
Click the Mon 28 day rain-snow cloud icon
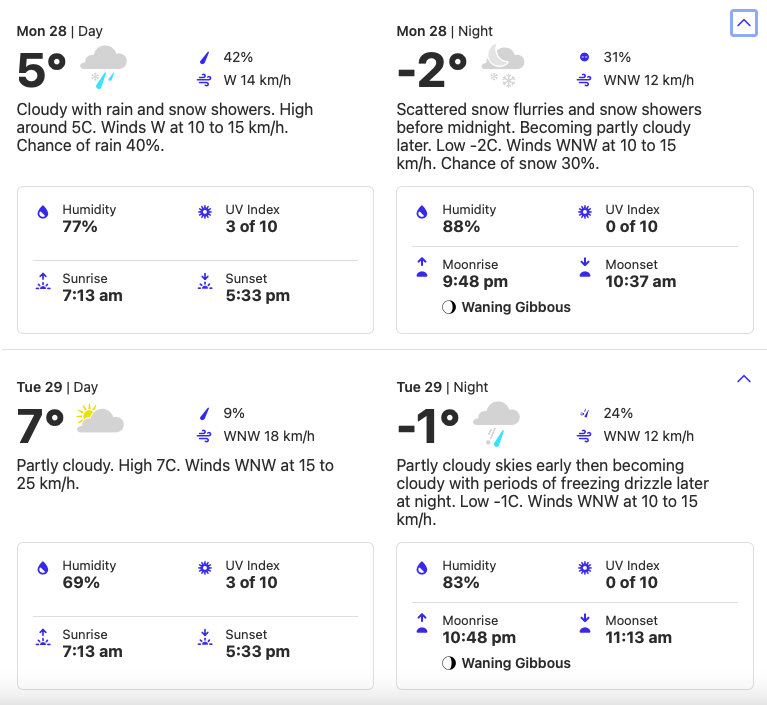point(103,66)
